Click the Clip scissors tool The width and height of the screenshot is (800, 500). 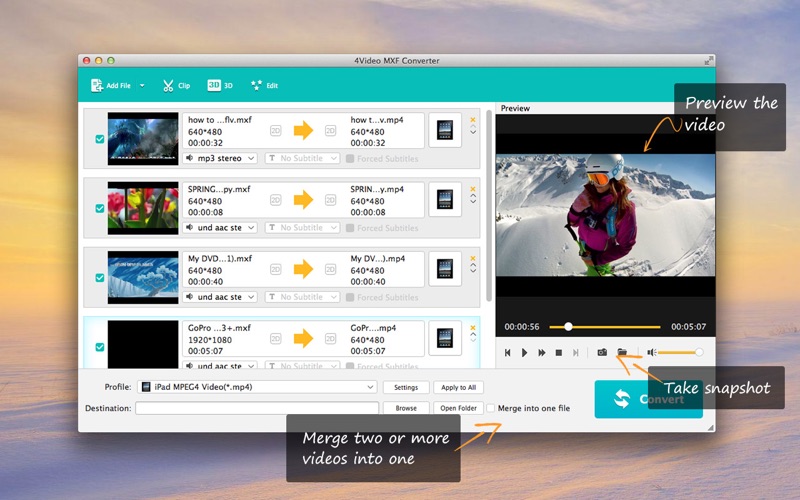coord(176,86)
